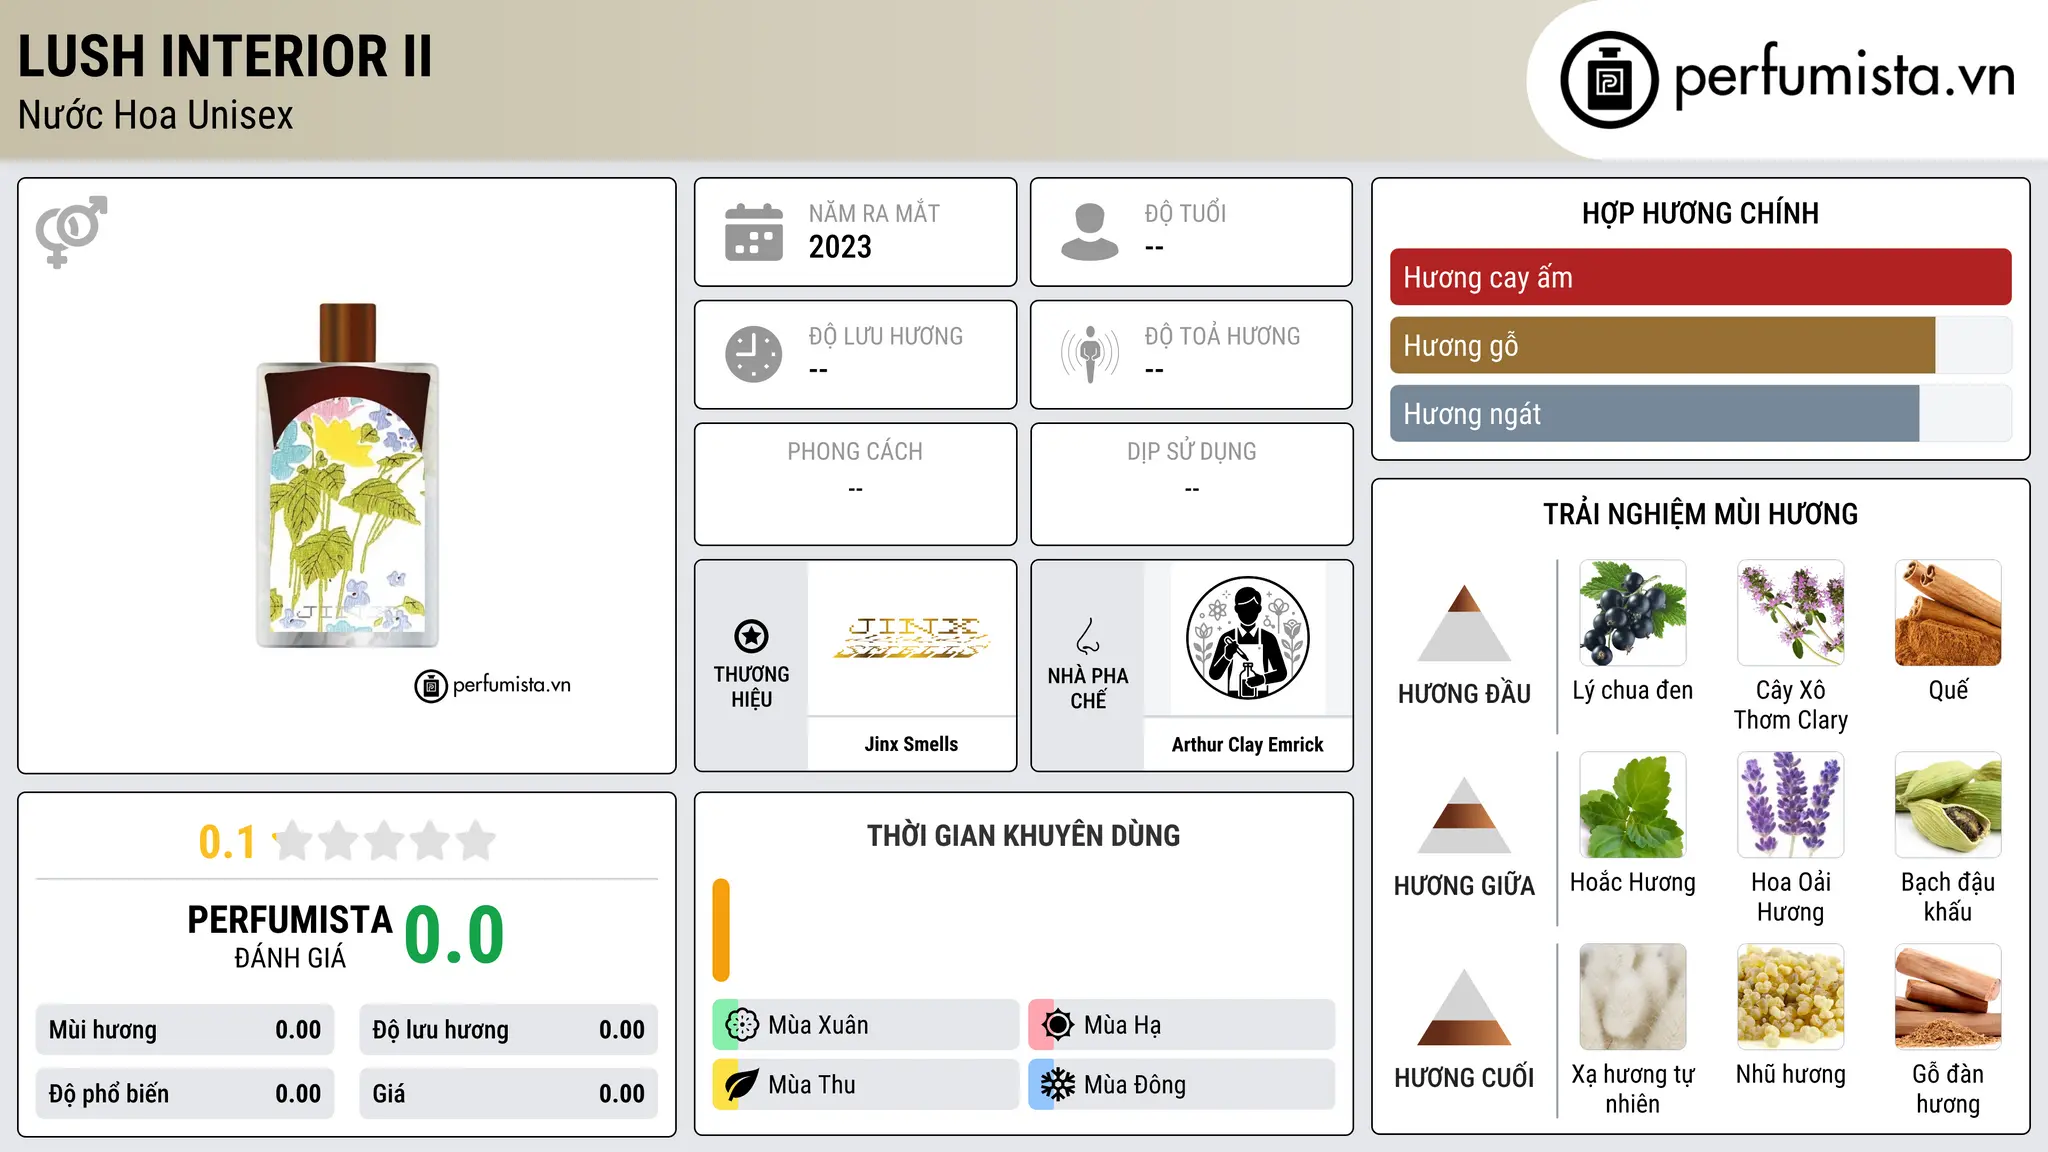Click the Độ lưu hương score row
This screenshot has height=1152, width=2048.
point(509,1030)
